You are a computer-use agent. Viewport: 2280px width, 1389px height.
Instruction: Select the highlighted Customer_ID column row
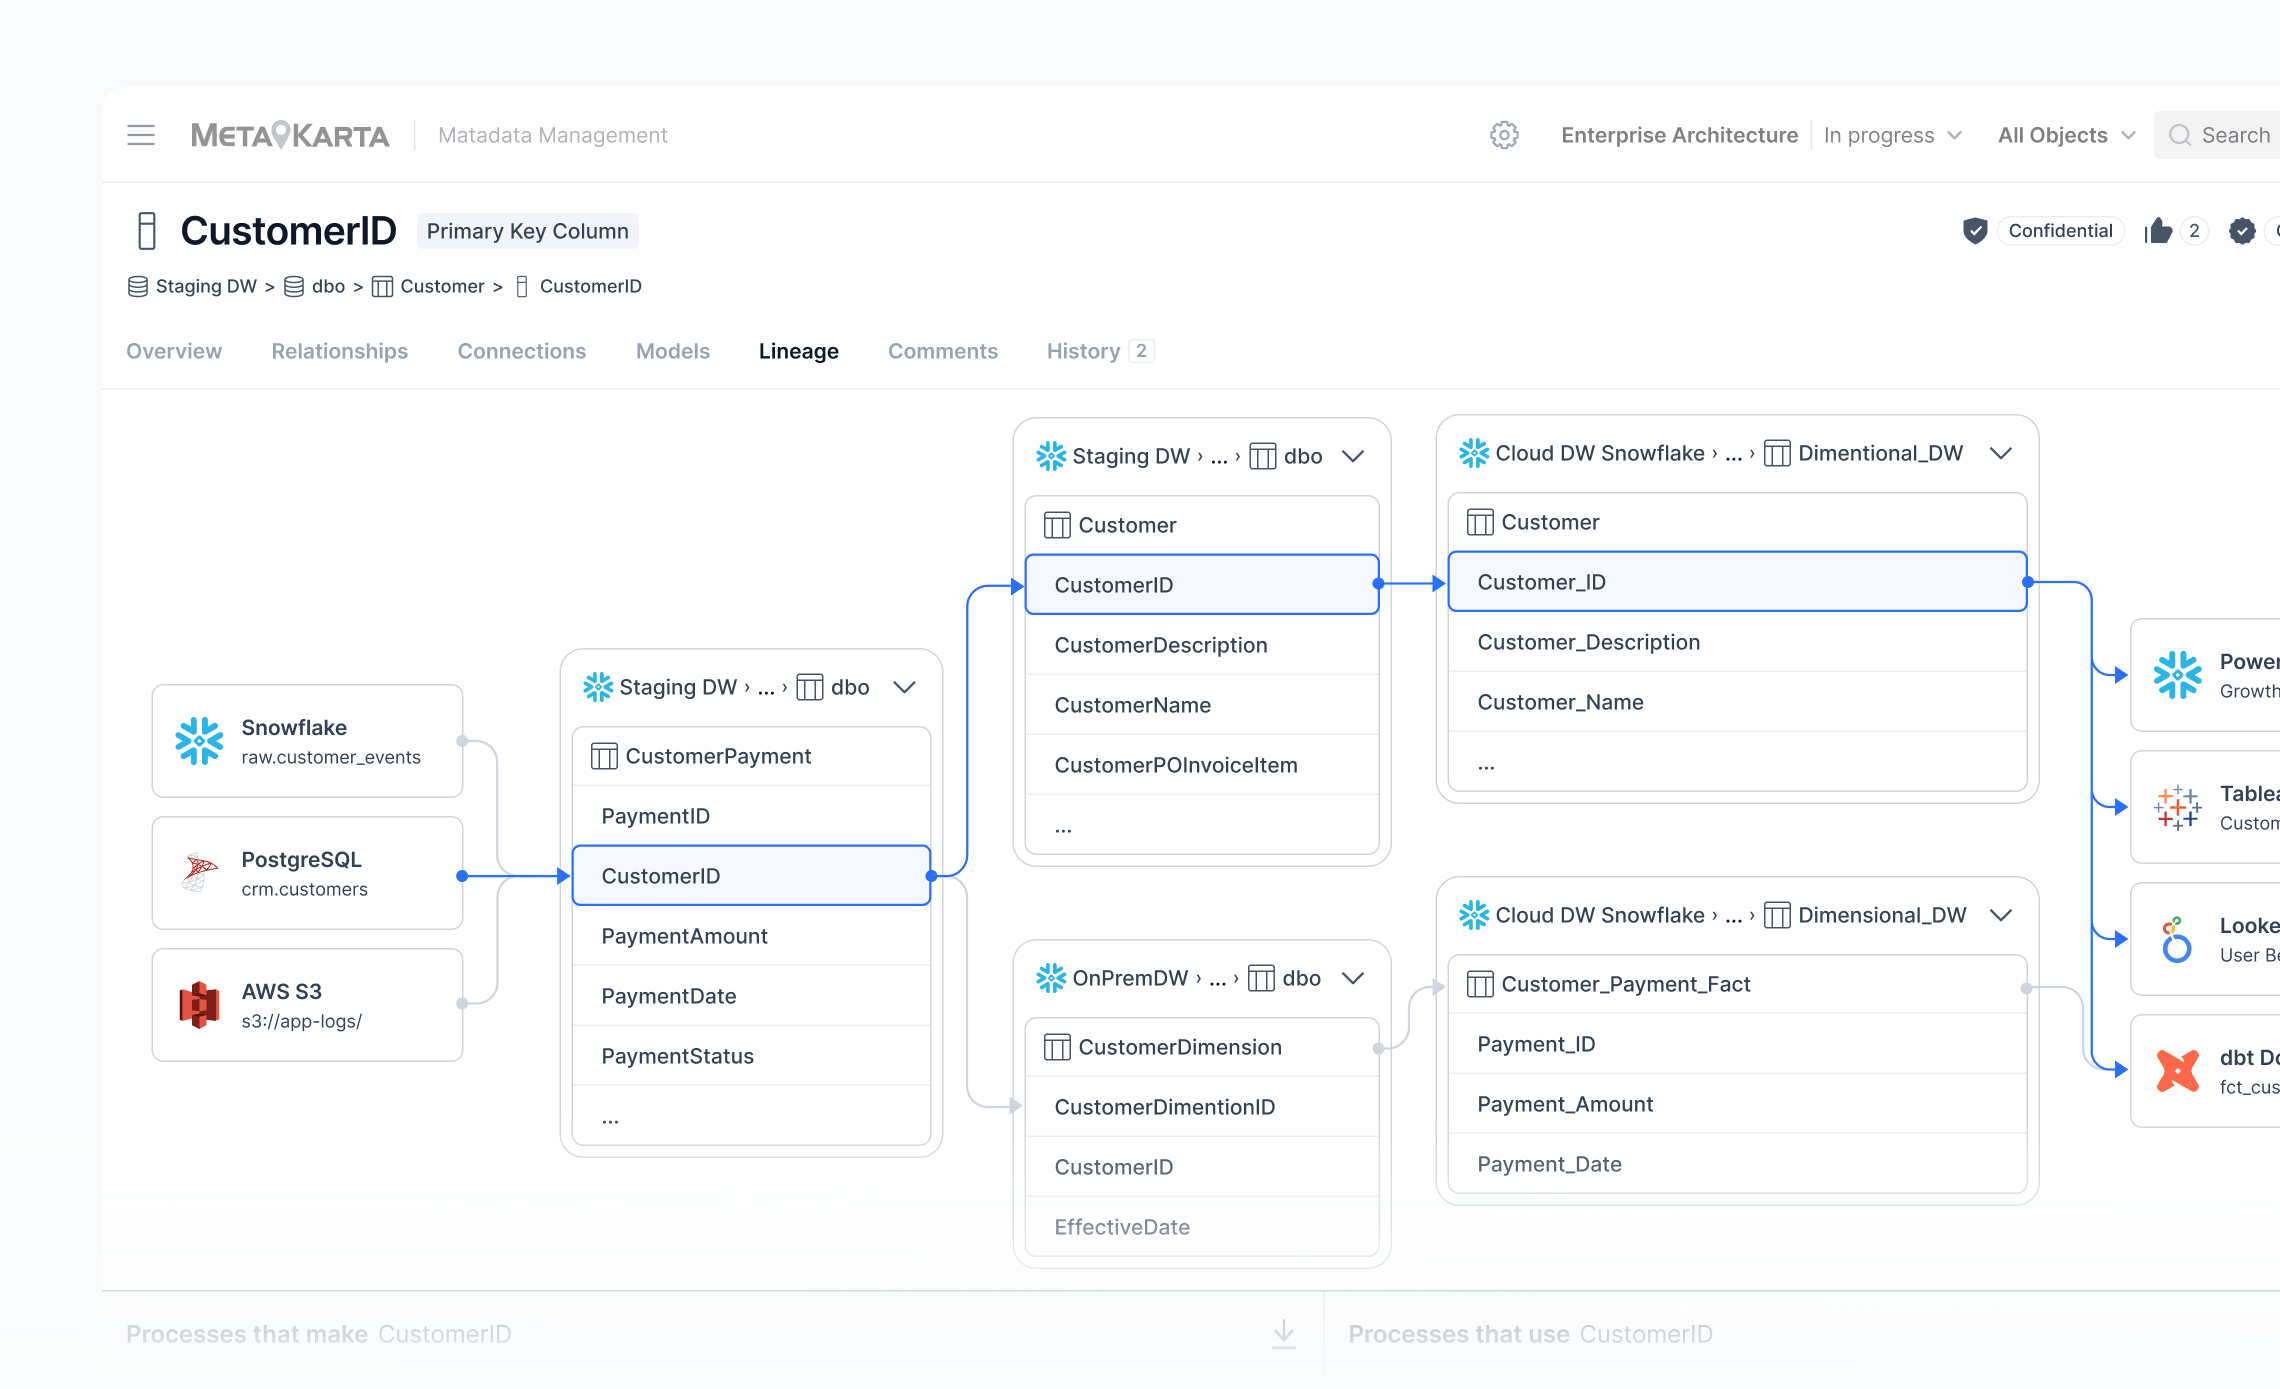pyautogui.click(x=1737, y=582)
